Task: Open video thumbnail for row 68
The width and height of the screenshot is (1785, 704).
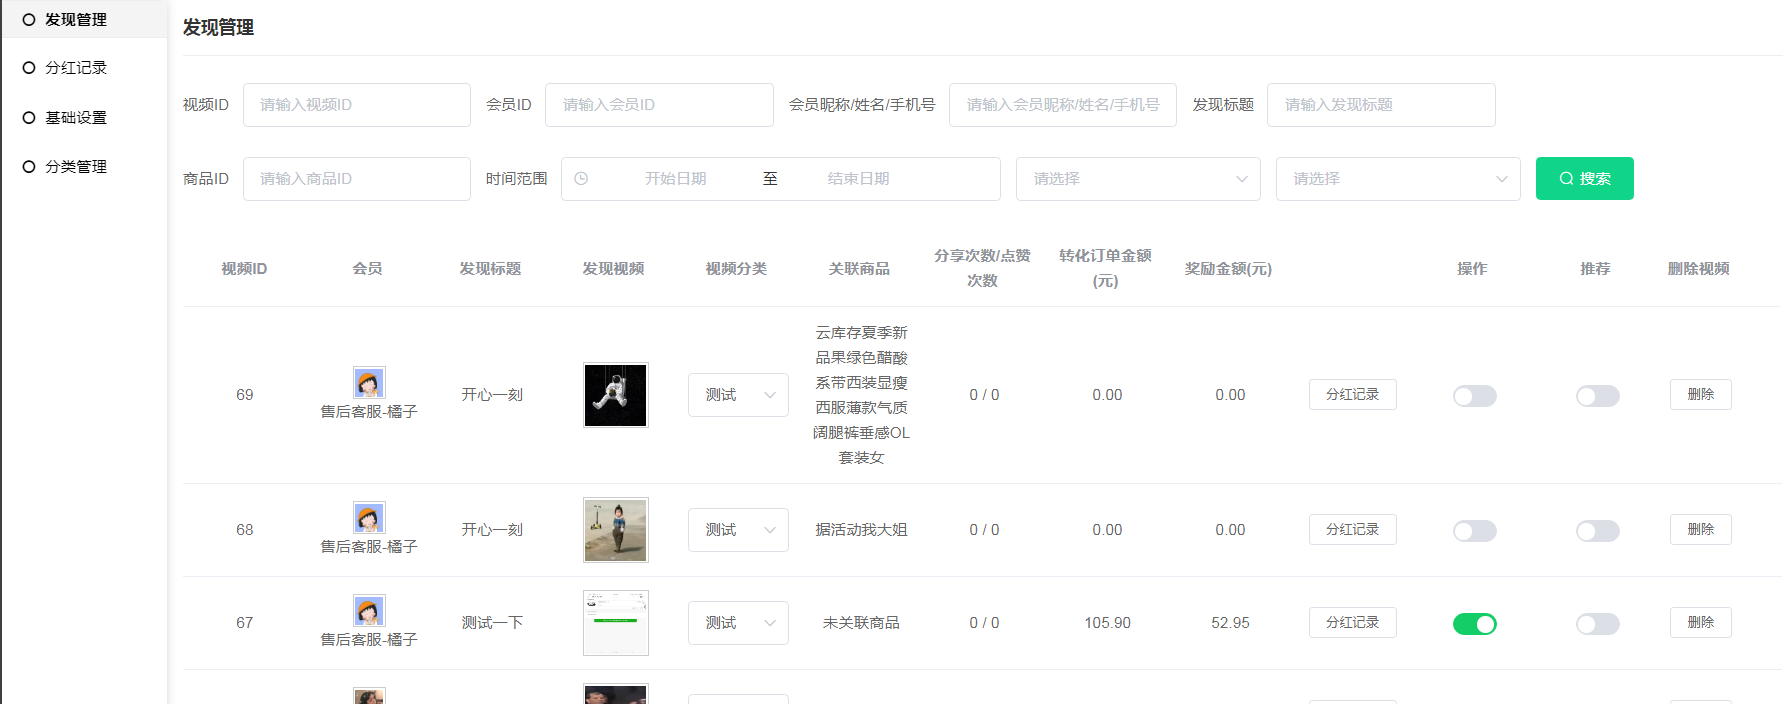Action: pos(616,530)
